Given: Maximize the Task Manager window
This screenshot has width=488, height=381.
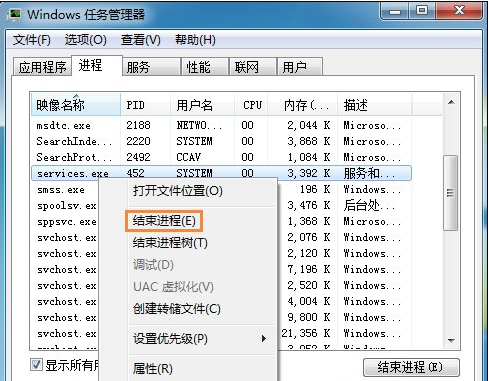Looking at the screenshot, I should pyautogui.click(x=422, y=11).
